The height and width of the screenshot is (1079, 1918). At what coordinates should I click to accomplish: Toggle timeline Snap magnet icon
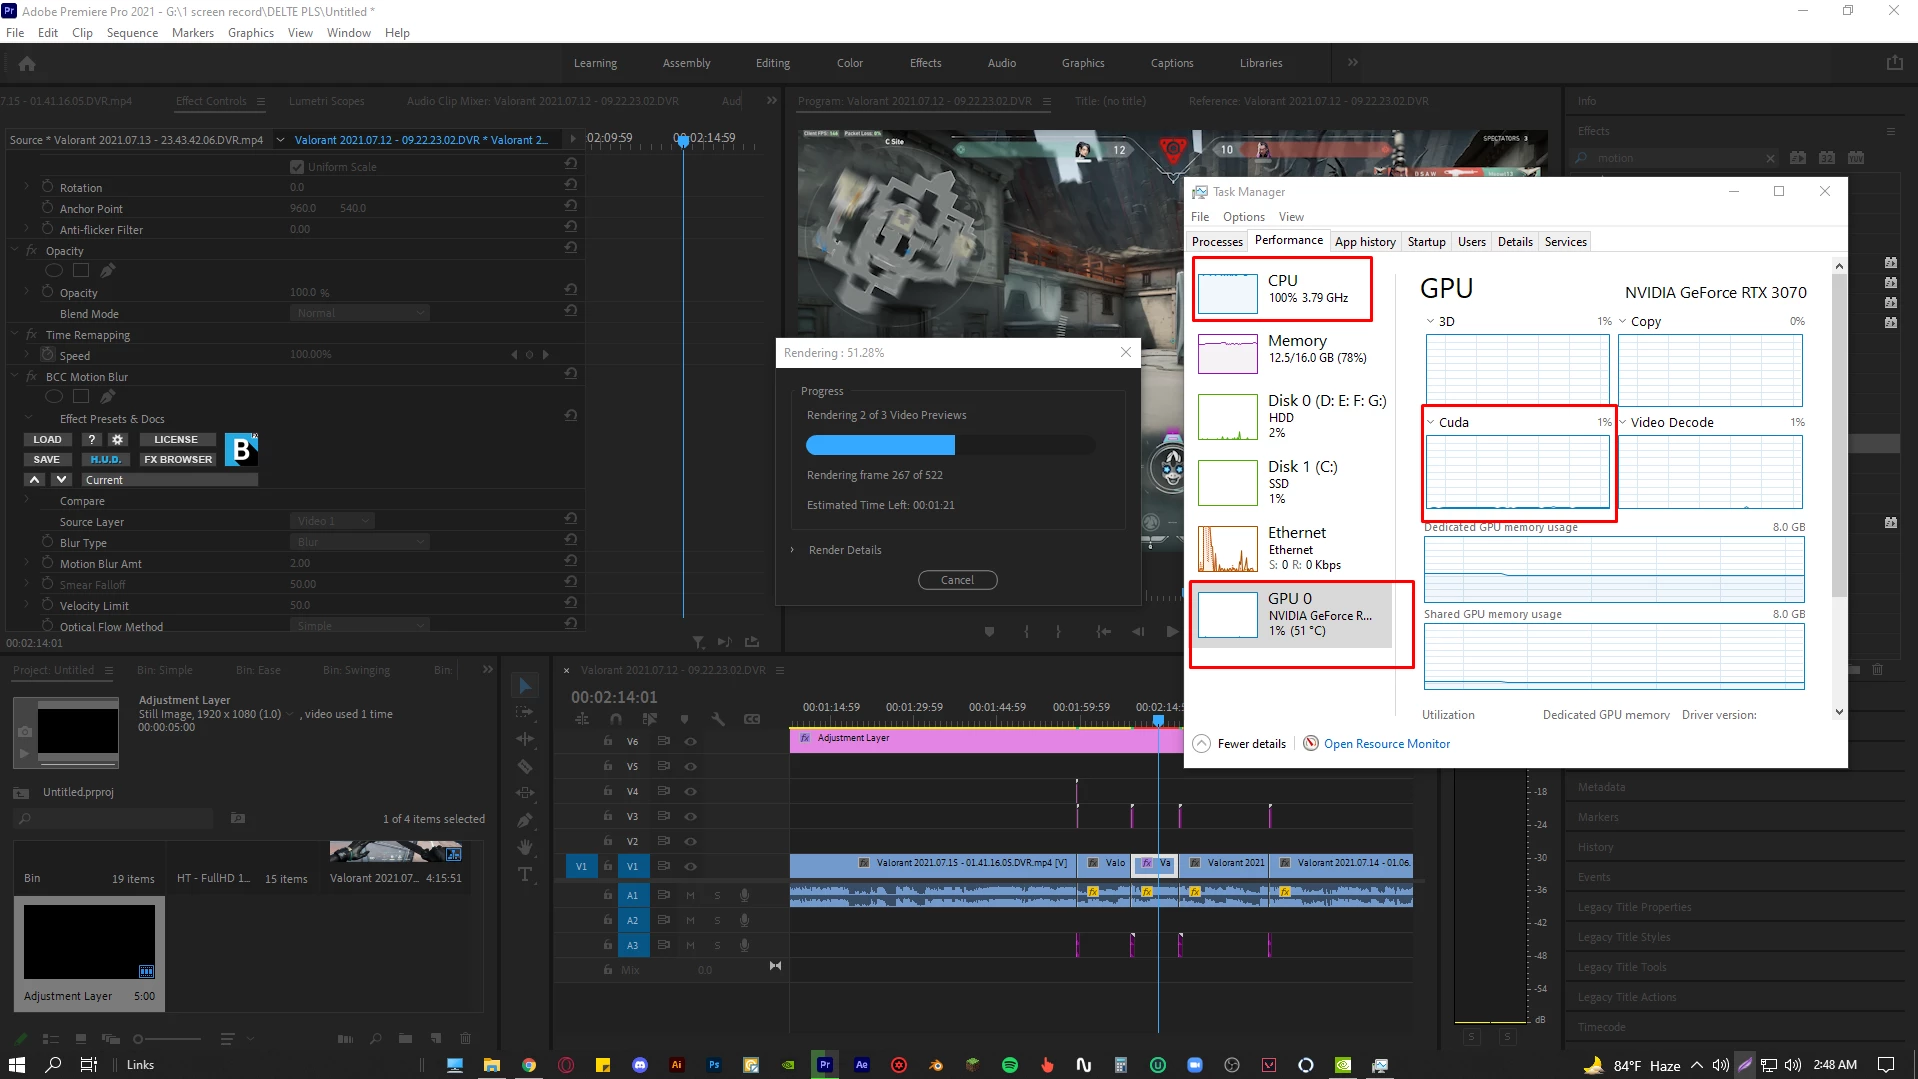click(x=616, y=719)
